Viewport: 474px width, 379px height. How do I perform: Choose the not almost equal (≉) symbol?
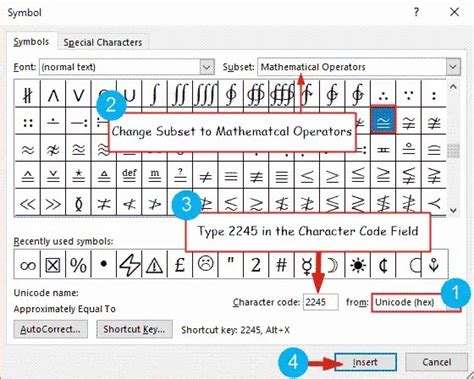tap(53, 149)
